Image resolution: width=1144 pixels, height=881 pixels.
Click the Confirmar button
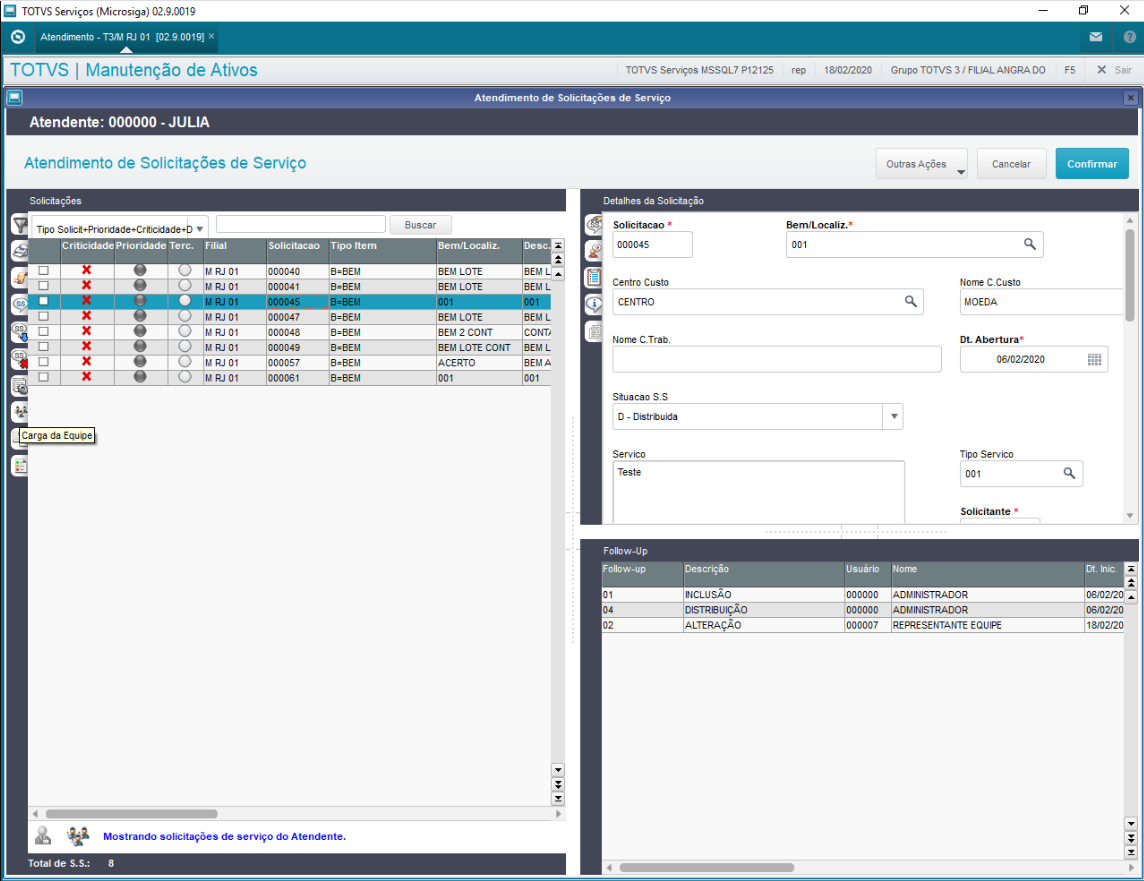(1091, 164)
